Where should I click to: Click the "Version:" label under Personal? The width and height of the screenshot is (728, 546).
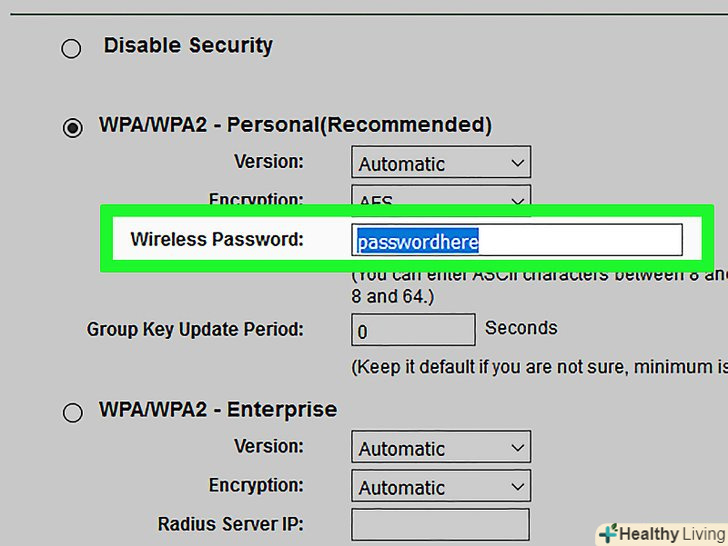click(269, 161)
